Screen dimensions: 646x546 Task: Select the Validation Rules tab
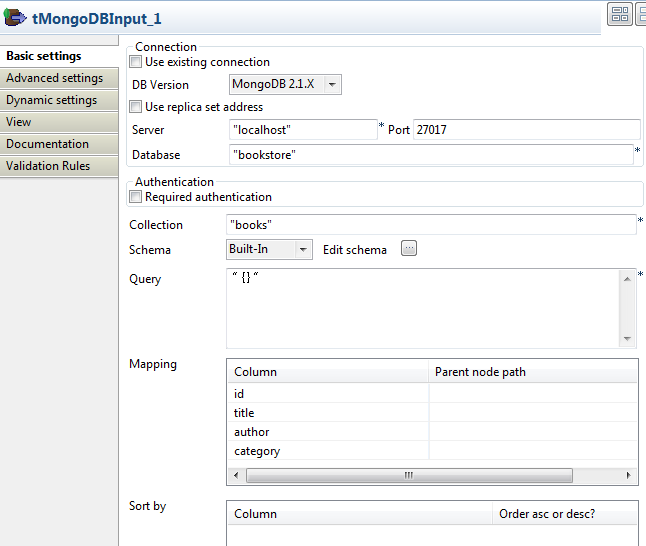point(48,166)
